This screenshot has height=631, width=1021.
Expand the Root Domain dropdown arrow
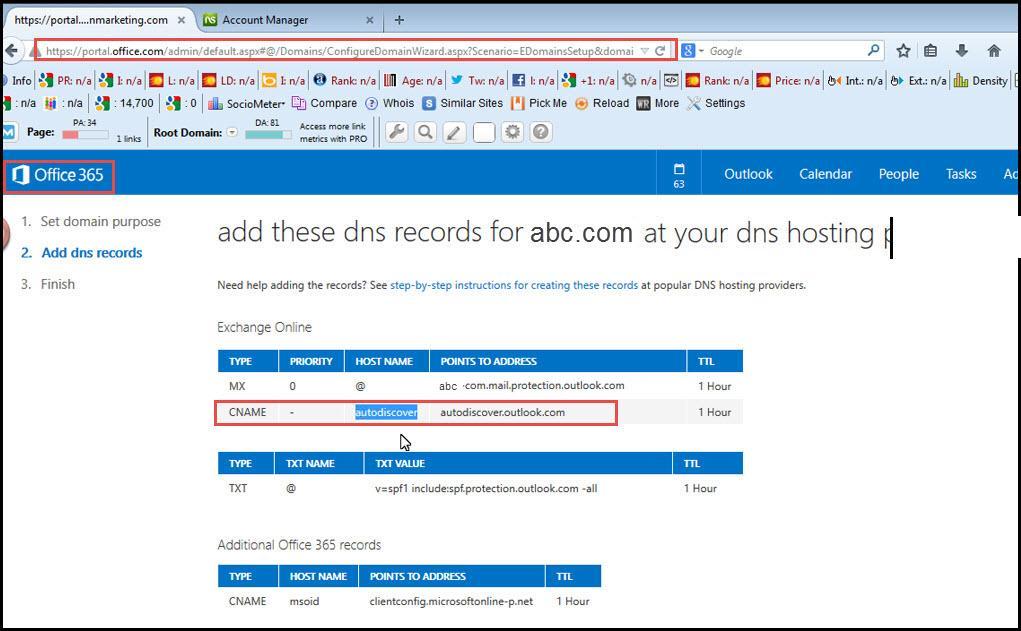(232, 132)
